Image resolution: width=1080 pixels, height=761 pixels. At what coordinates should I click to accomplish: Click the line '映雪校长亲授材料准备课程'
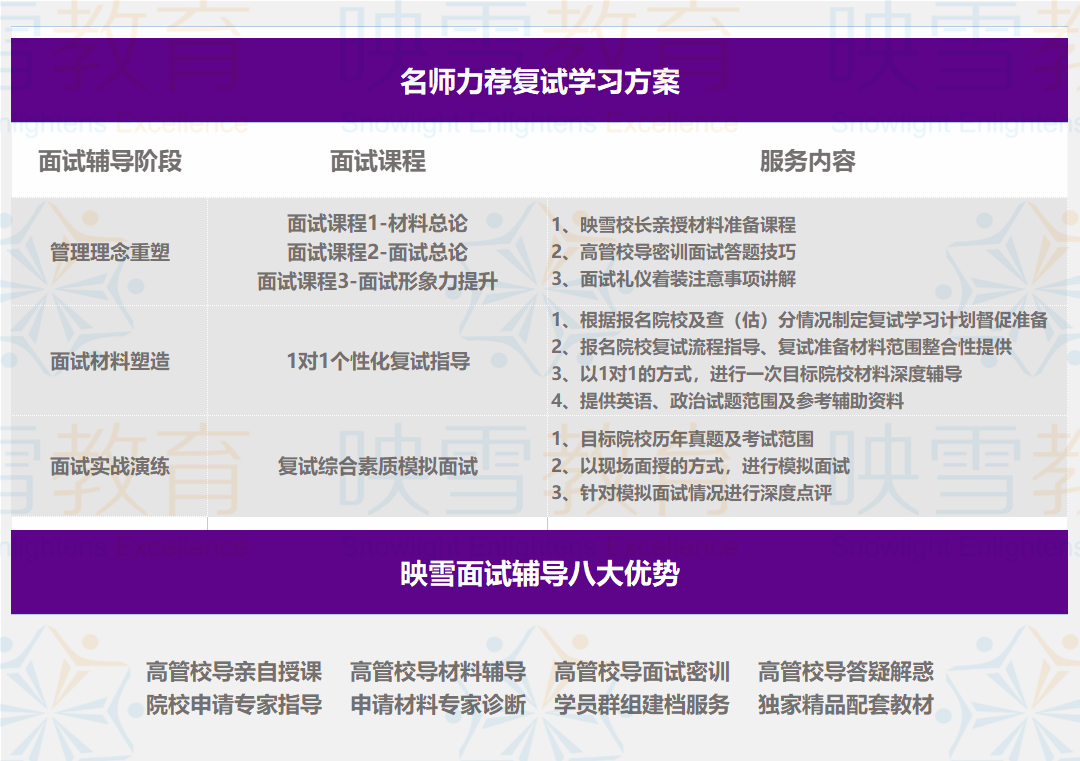click(674, 225)
